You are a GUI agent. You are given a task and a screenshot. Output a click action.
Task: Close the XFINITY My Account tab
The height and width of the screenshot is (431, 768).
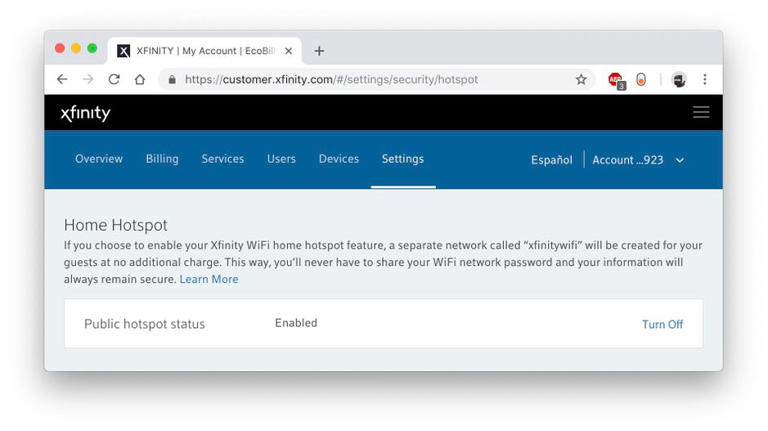point(288,51)
